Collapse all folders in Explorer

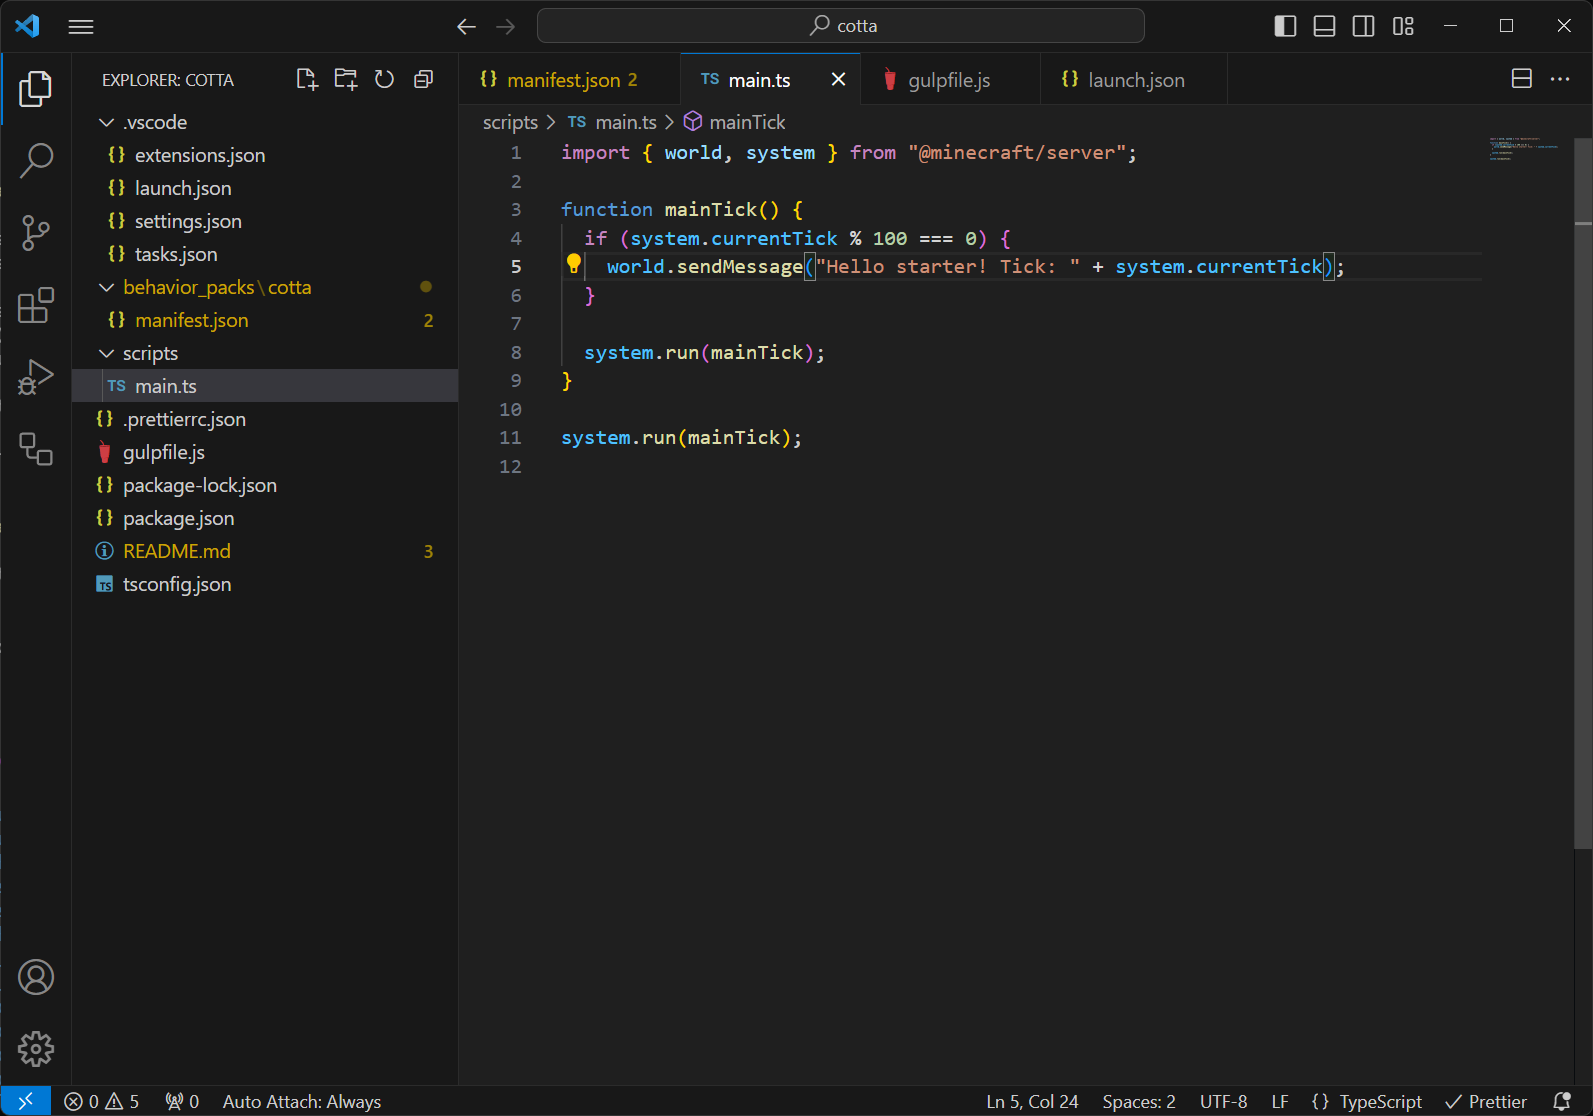(x=423, y=79)
